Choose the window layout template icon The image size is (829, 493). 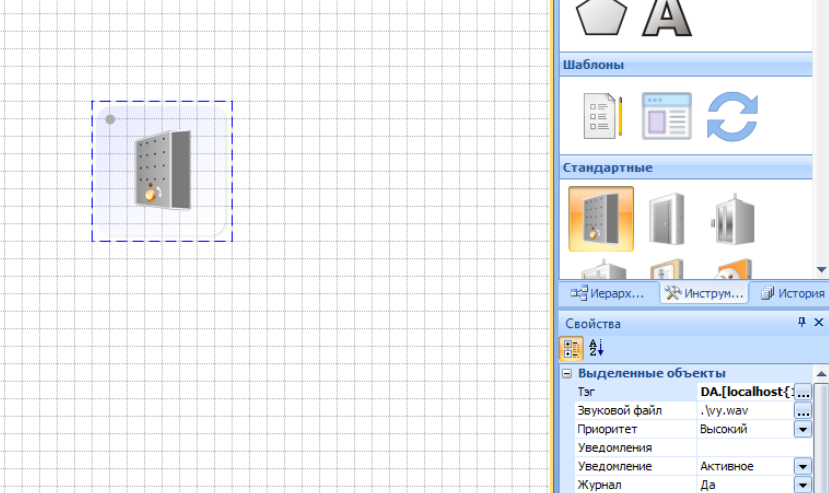666,115
